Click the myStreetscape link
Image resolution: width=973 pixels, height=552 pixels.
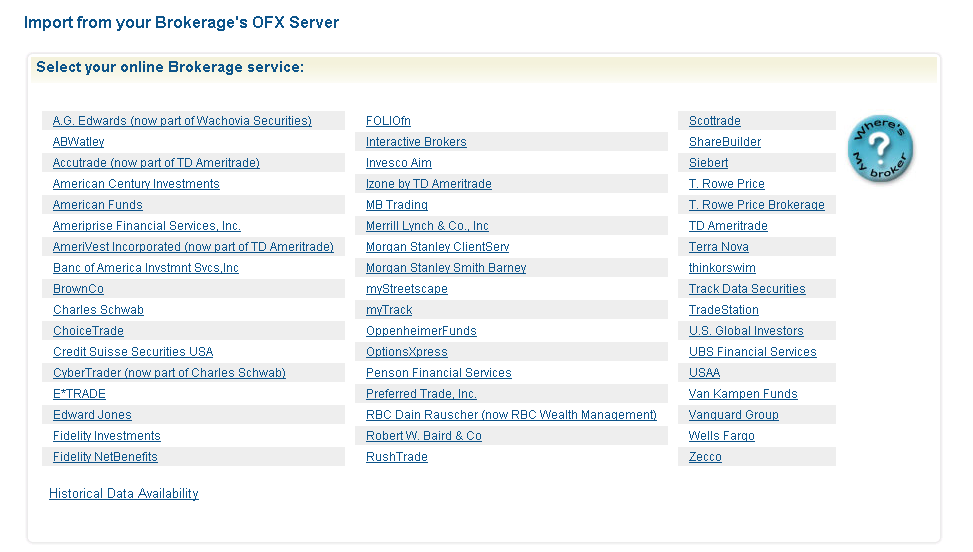tap(406, 289)
